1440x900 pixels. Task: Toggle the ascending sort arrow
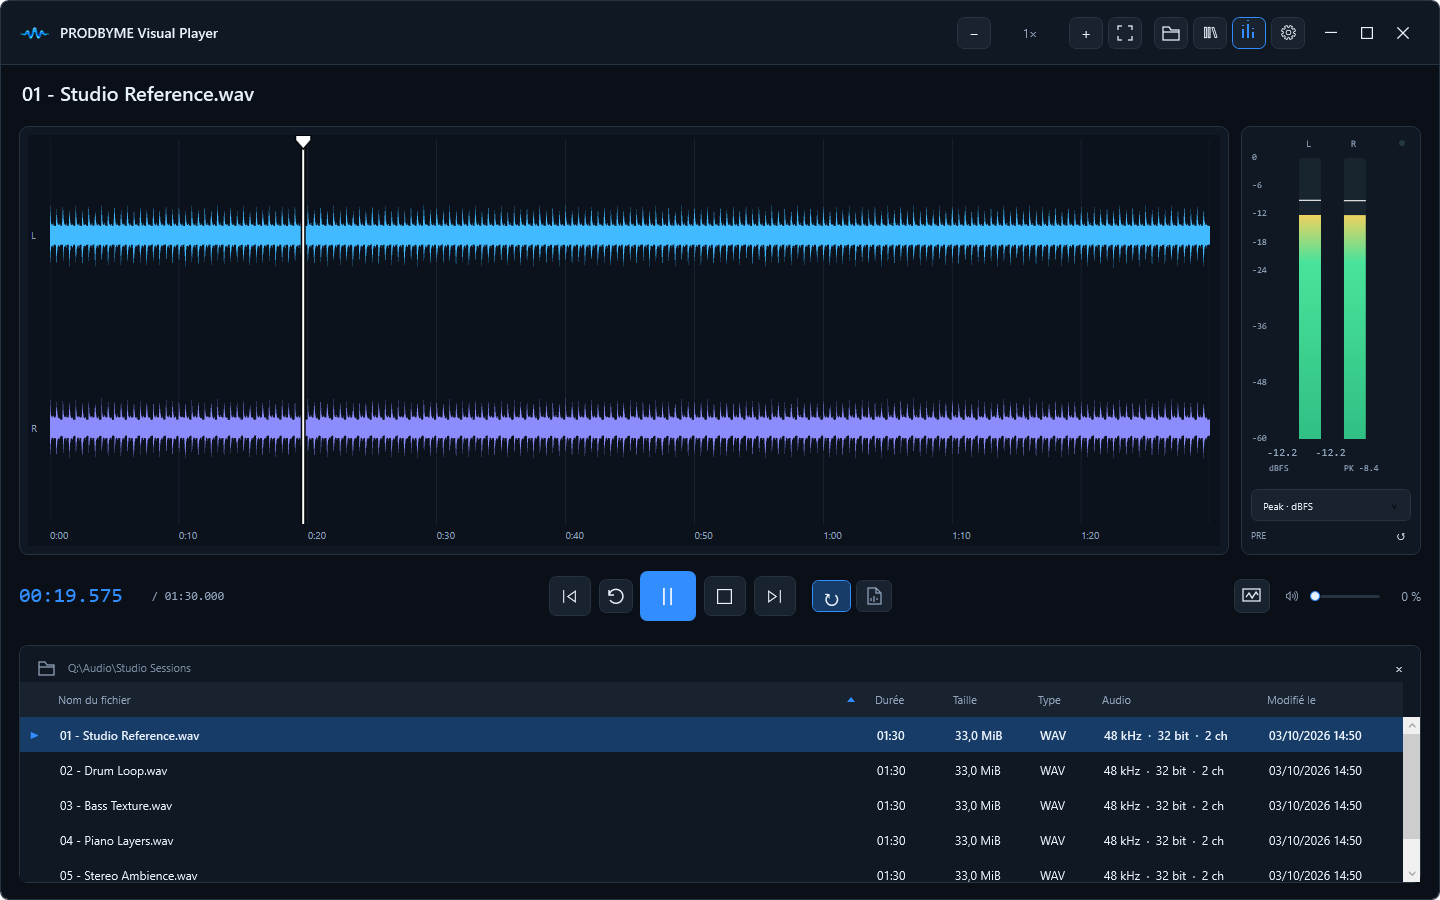(x=851, y=700)
